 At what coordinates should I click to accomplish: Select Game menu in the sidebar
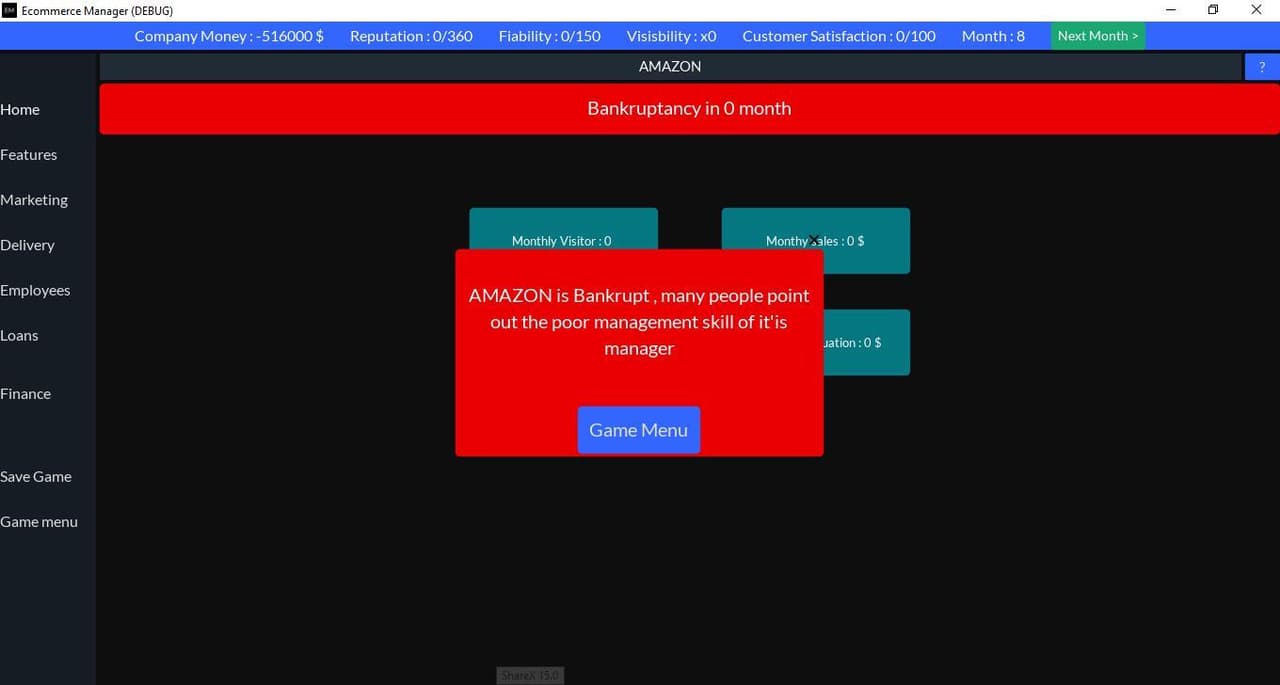point(39,522)
